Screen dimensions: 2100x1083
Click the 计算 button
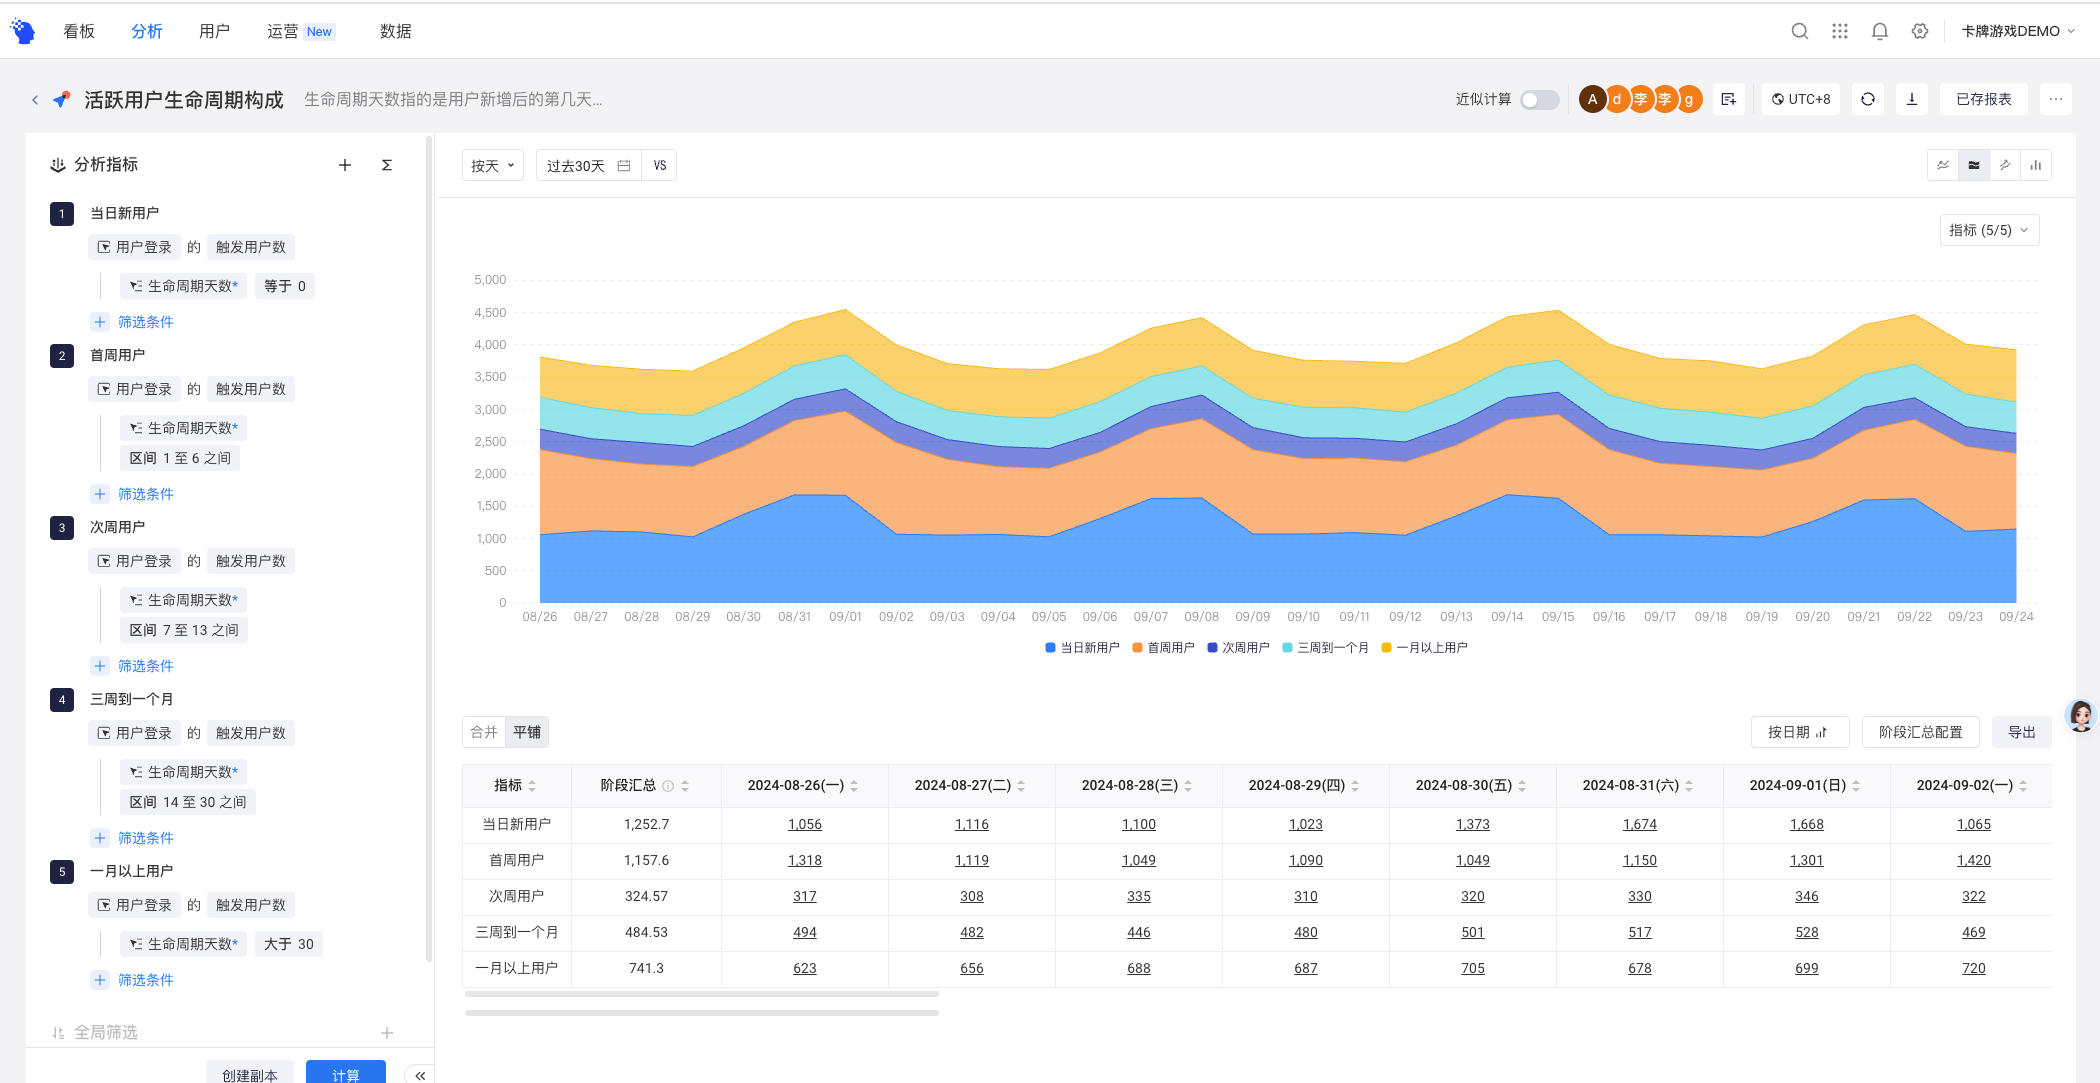[346, 1073]
